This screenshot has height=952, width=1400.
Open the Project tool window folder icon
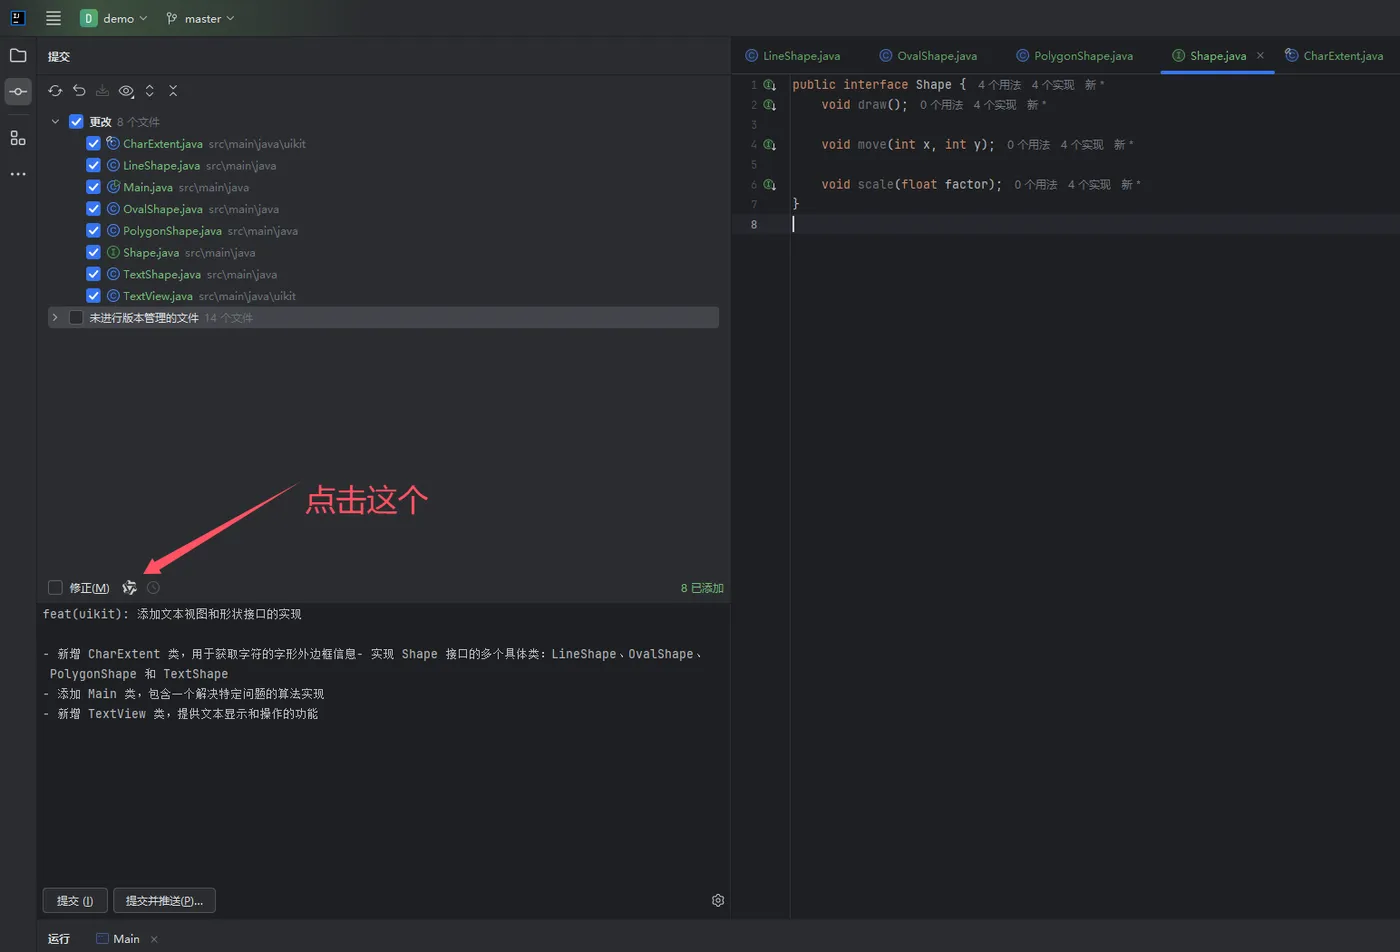pos(18,55)
